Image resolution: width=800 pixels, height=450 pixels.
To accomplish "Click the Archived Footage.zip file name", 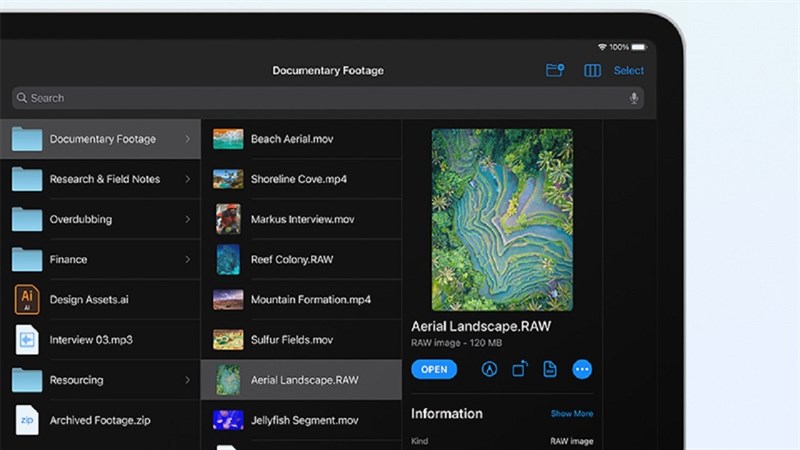I will [x=100, y=420].
